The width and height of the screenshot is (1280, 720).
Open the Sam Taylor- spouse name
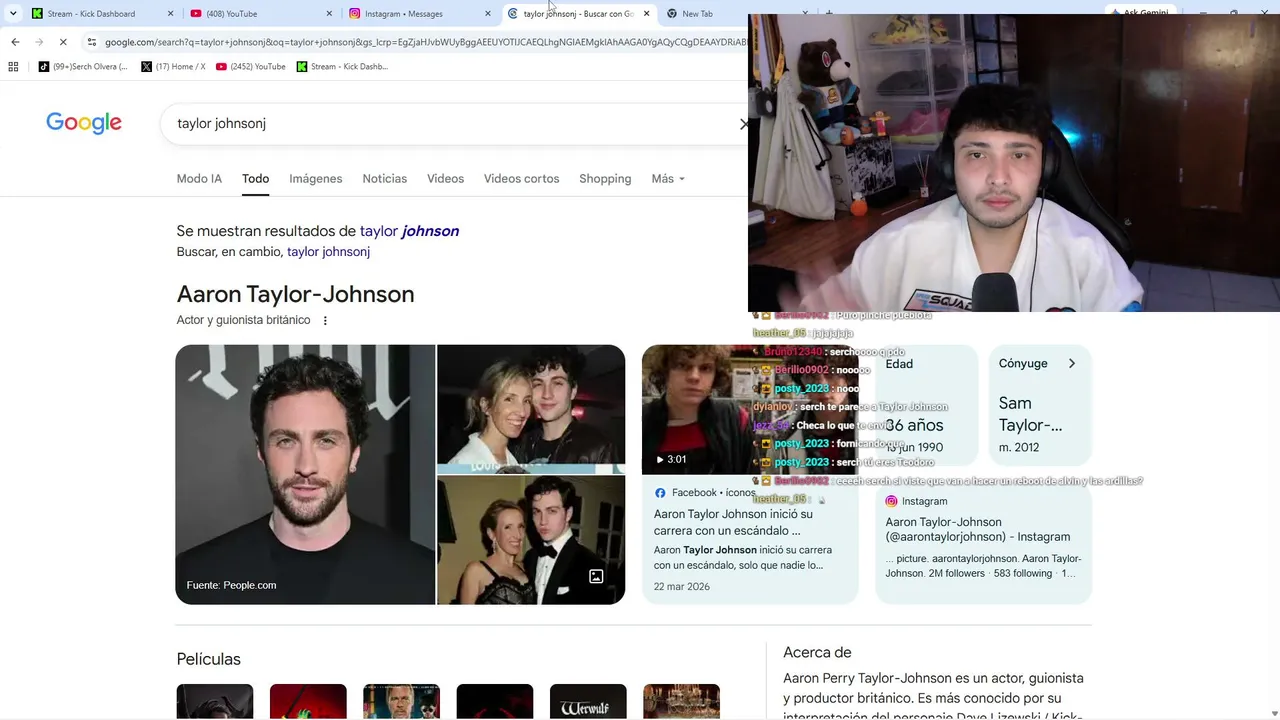1030,414
